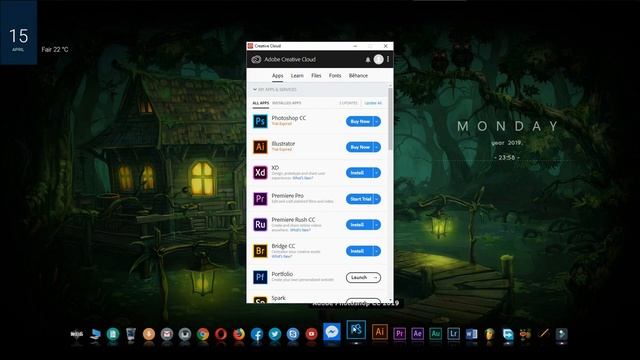The image size is (640, 360).
Task: Open Twitter icon in the dock
Action: pyautogui.click(x=275, y=334)
